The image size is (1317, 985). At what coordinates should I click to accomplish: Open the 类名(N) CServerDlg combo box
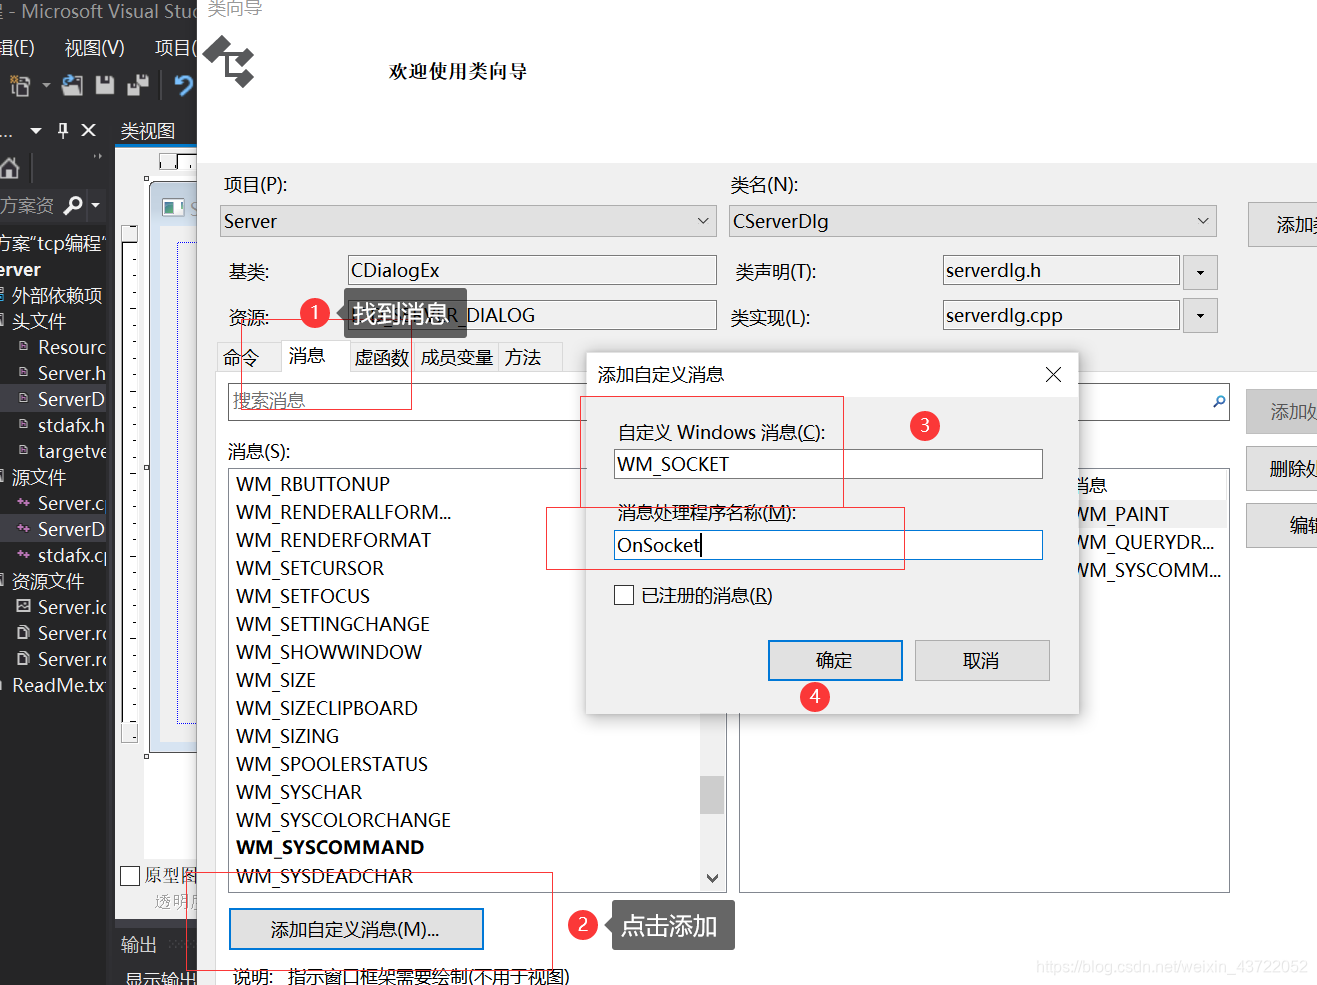tap(973, 221)
